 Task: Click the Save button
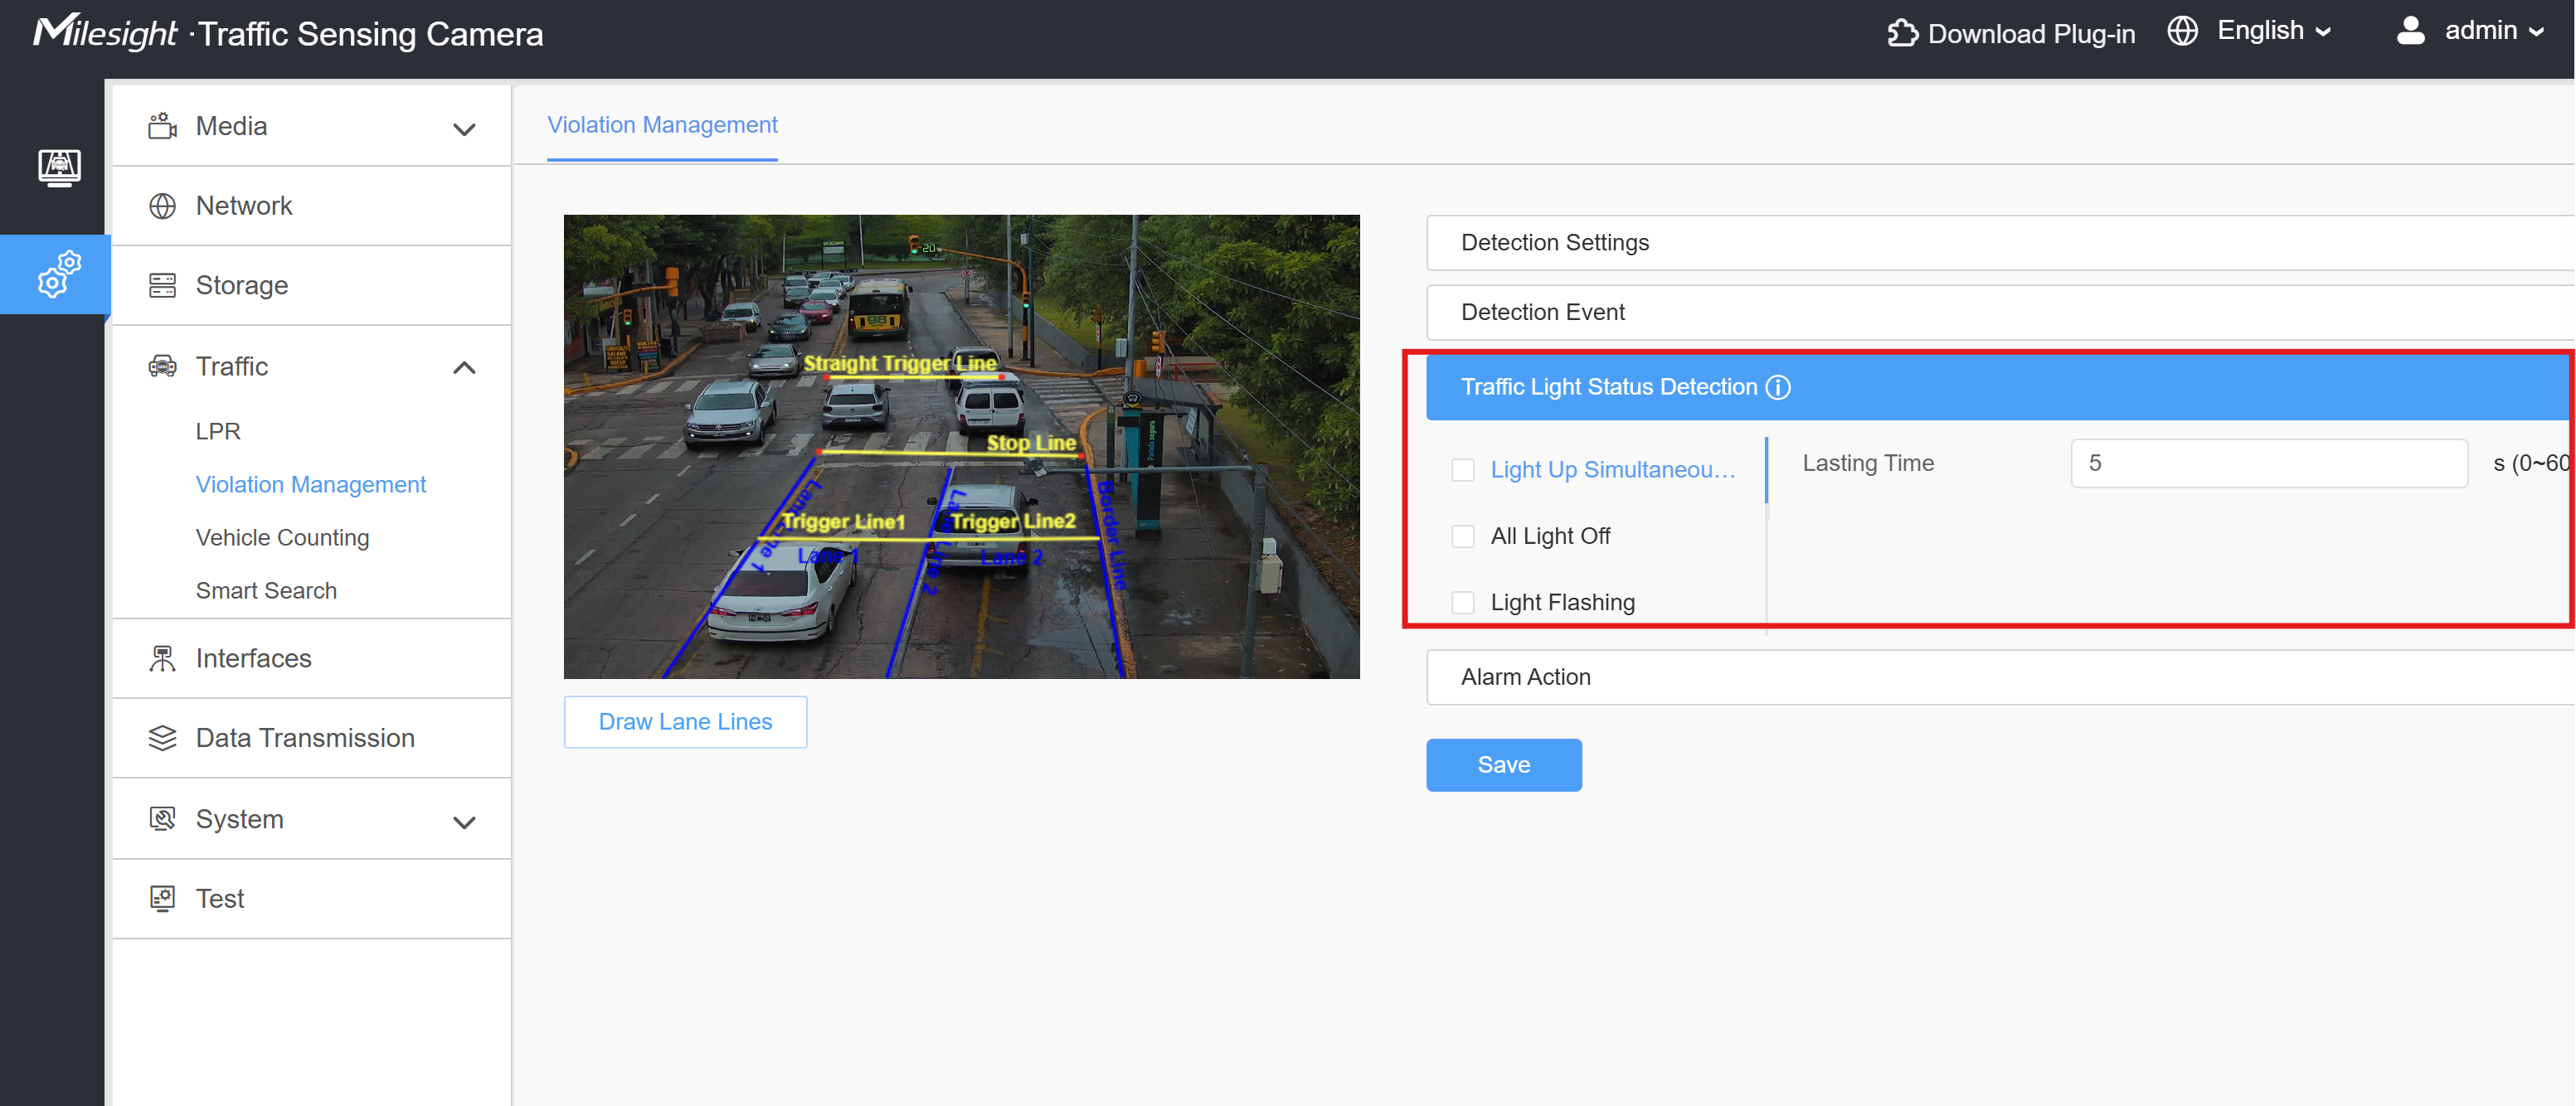[1504, 765]
